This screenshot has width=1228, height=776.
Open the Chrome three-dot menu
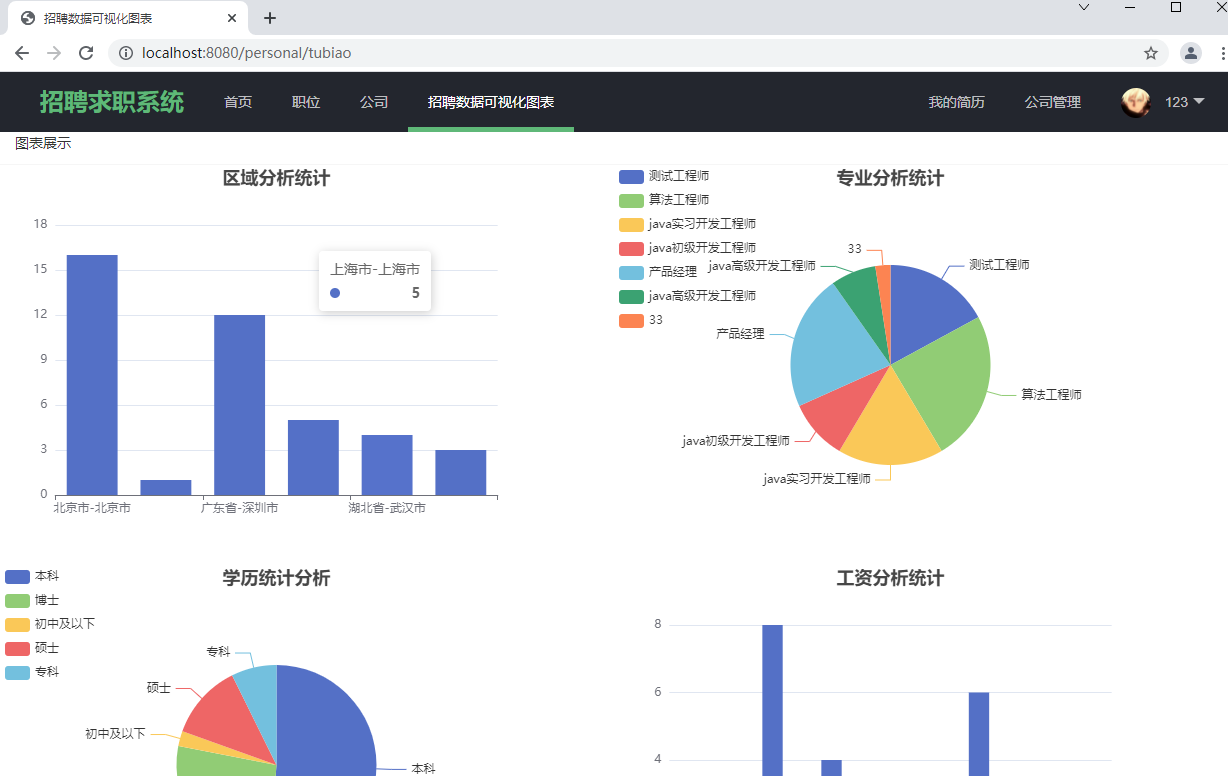(1223, 53)
